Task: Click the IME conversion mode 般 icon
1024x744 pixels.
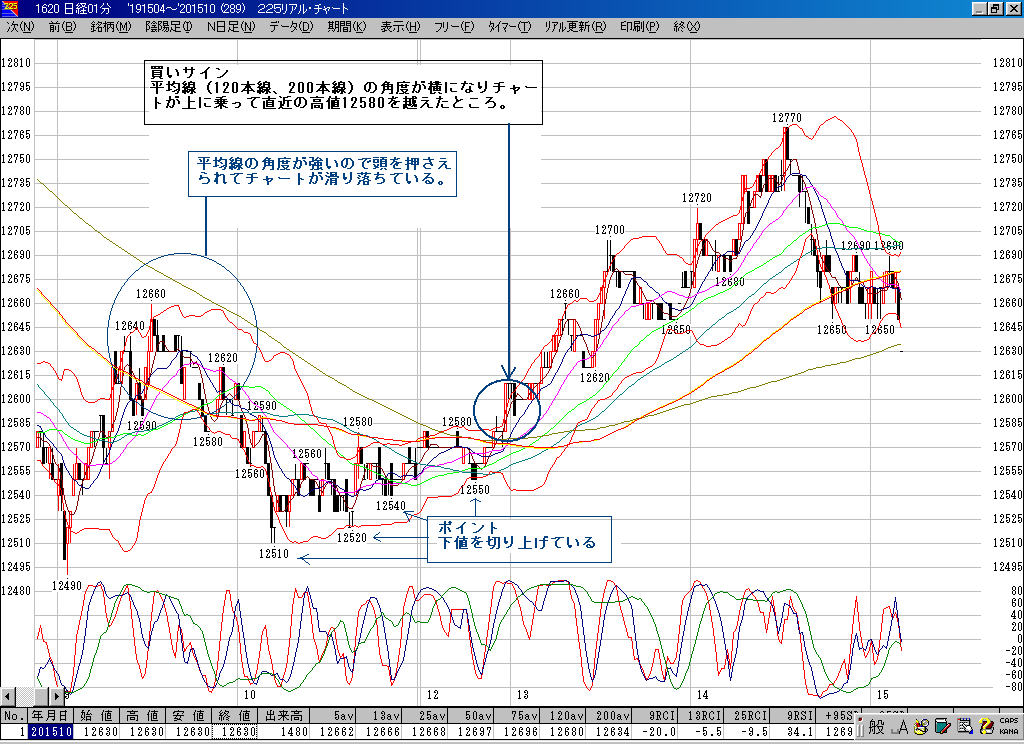Action: [x=877, y=727]
